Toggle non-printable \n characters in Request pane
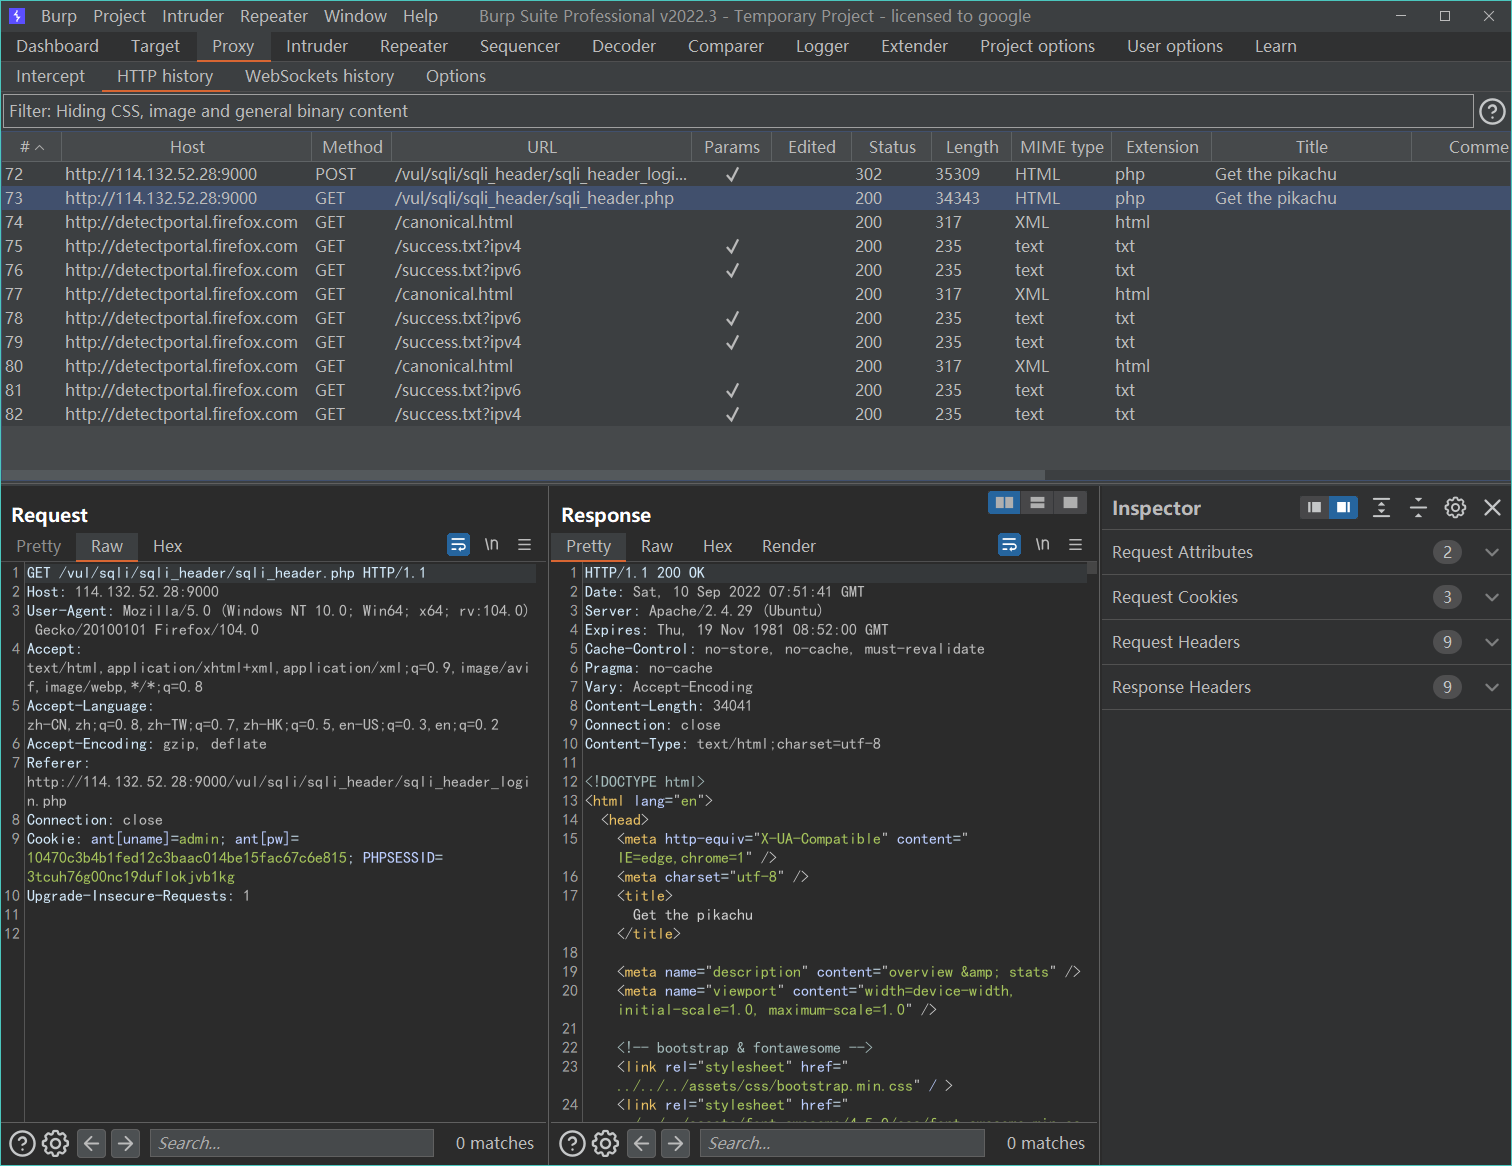 pos(491,544)
